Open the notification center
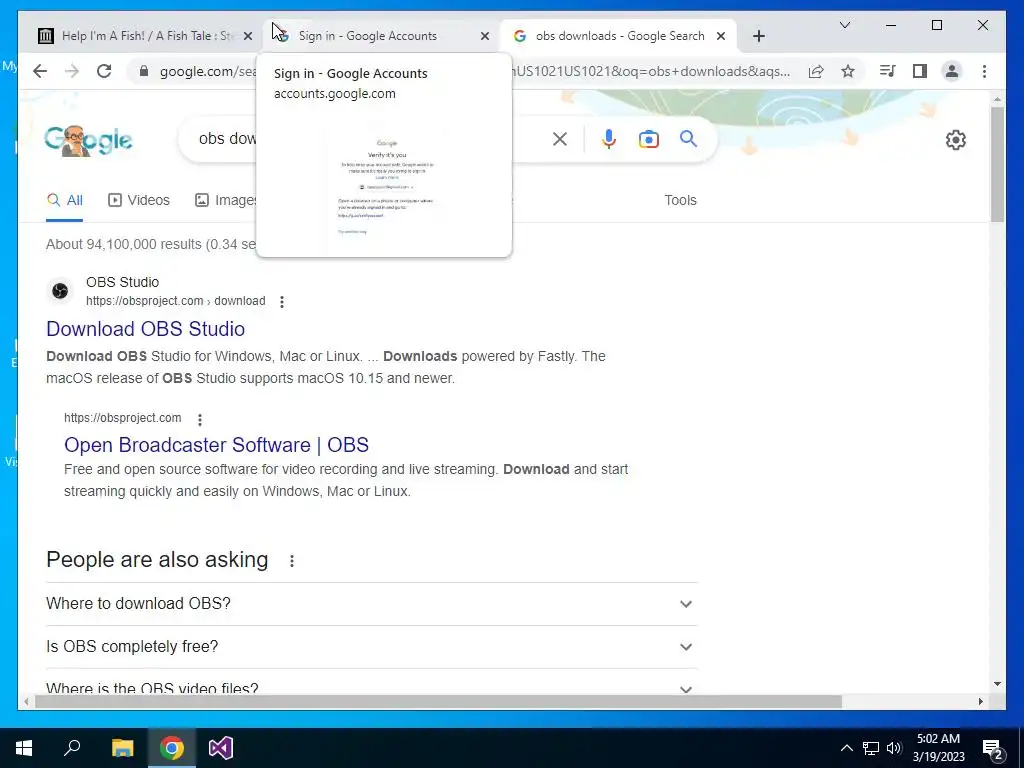 [993, 748]
